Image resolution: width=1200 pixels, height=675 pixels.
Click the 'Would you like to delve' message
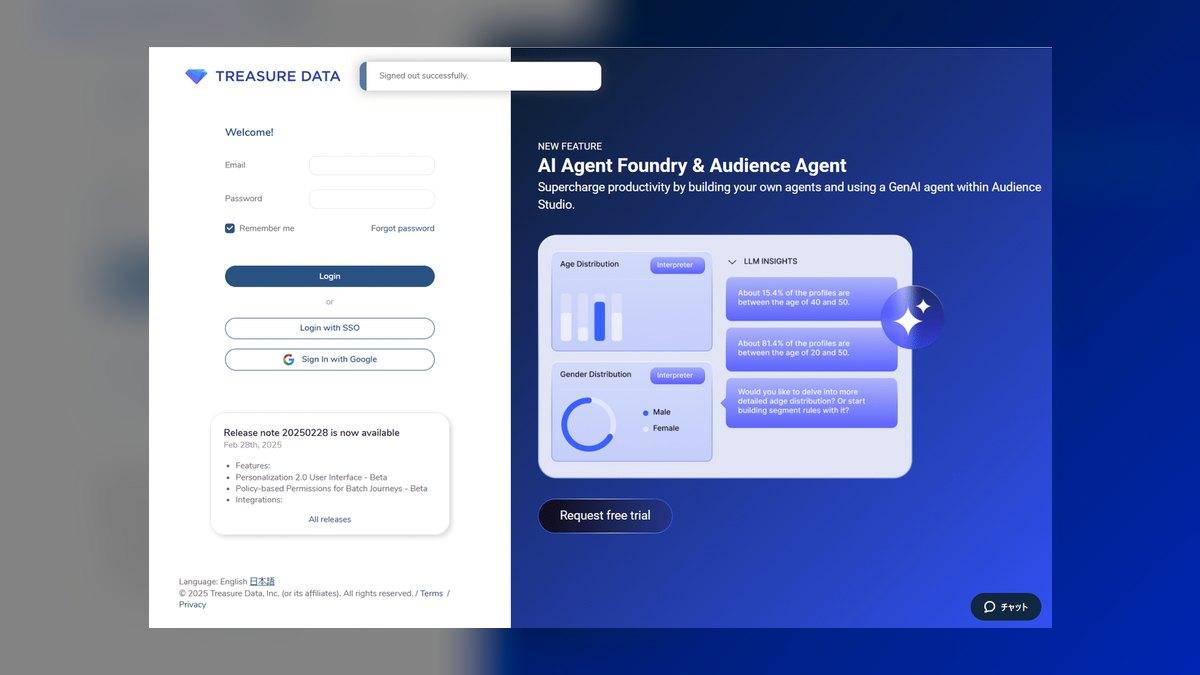pyautogui.click(x=811, y=402)
